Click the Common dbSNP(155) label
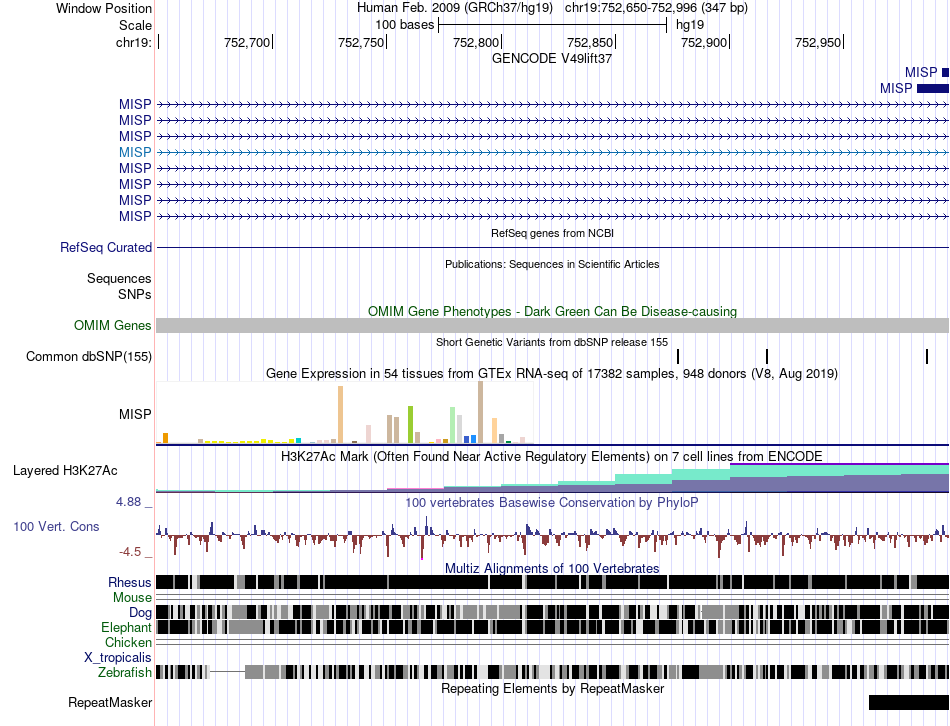This screenshot has height=726, width=950. pos(89,356)
